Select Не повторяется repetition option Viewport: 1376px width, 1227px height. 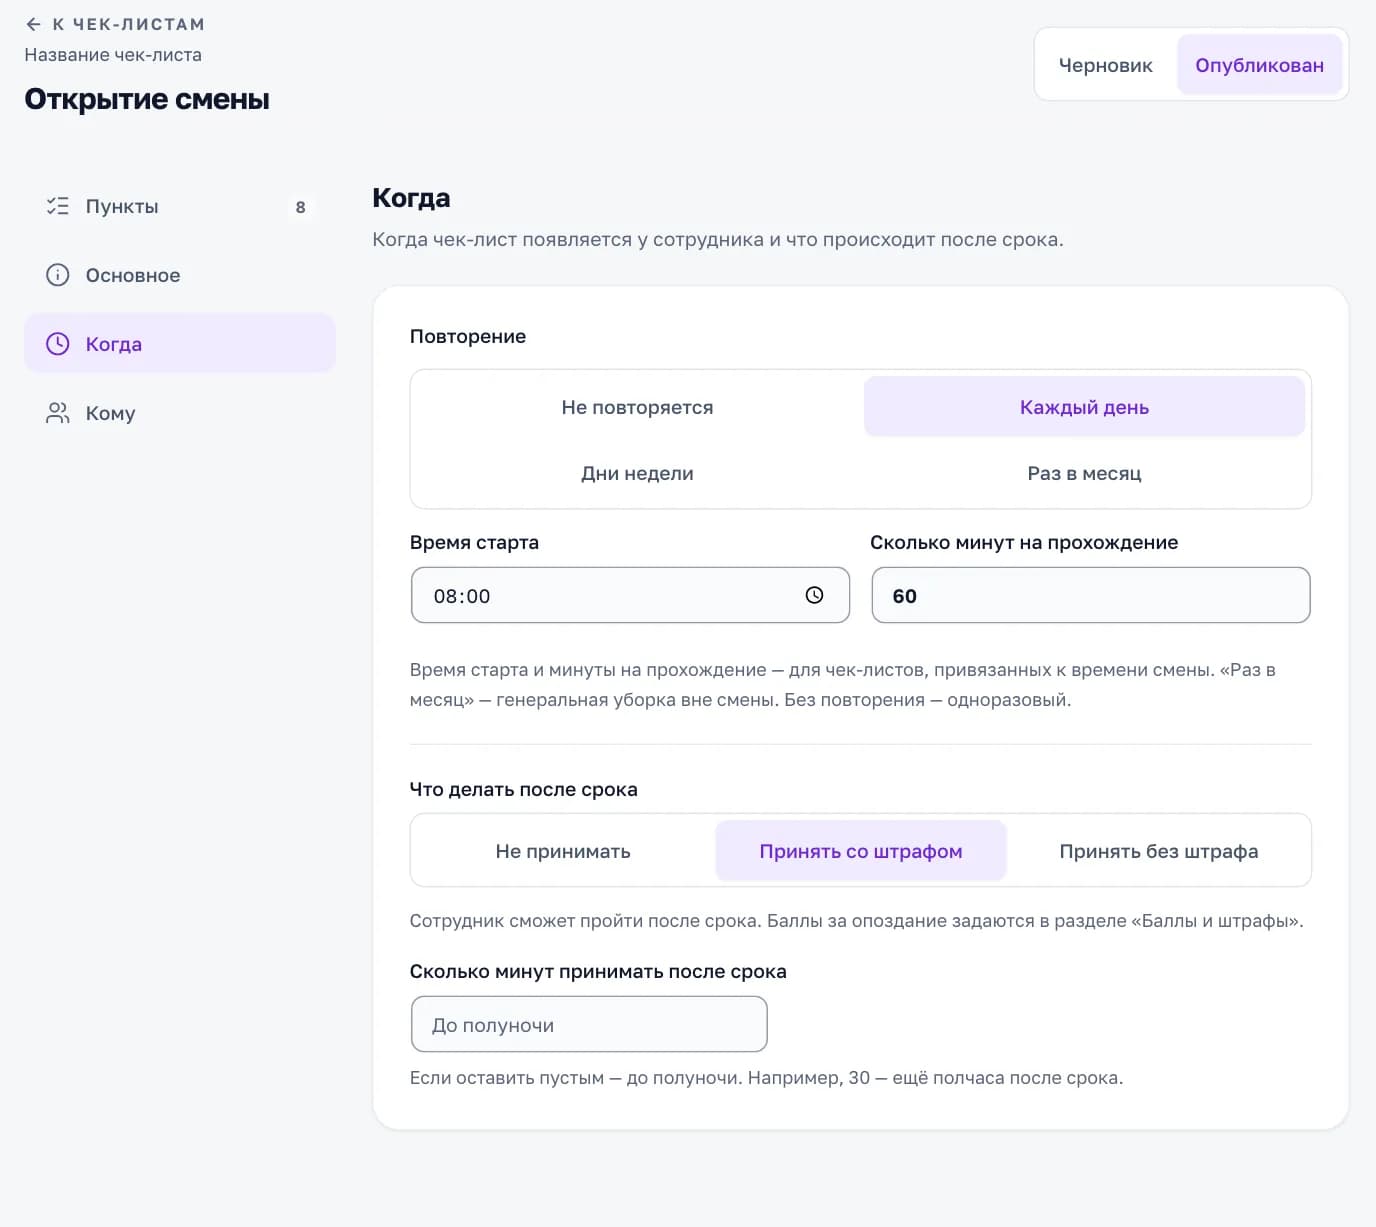[637, 407]
